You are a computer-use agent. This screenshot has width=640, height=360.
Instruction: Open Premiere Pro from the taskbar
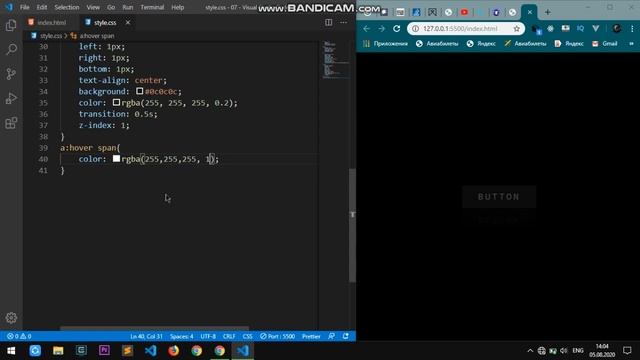click(104, 351)
